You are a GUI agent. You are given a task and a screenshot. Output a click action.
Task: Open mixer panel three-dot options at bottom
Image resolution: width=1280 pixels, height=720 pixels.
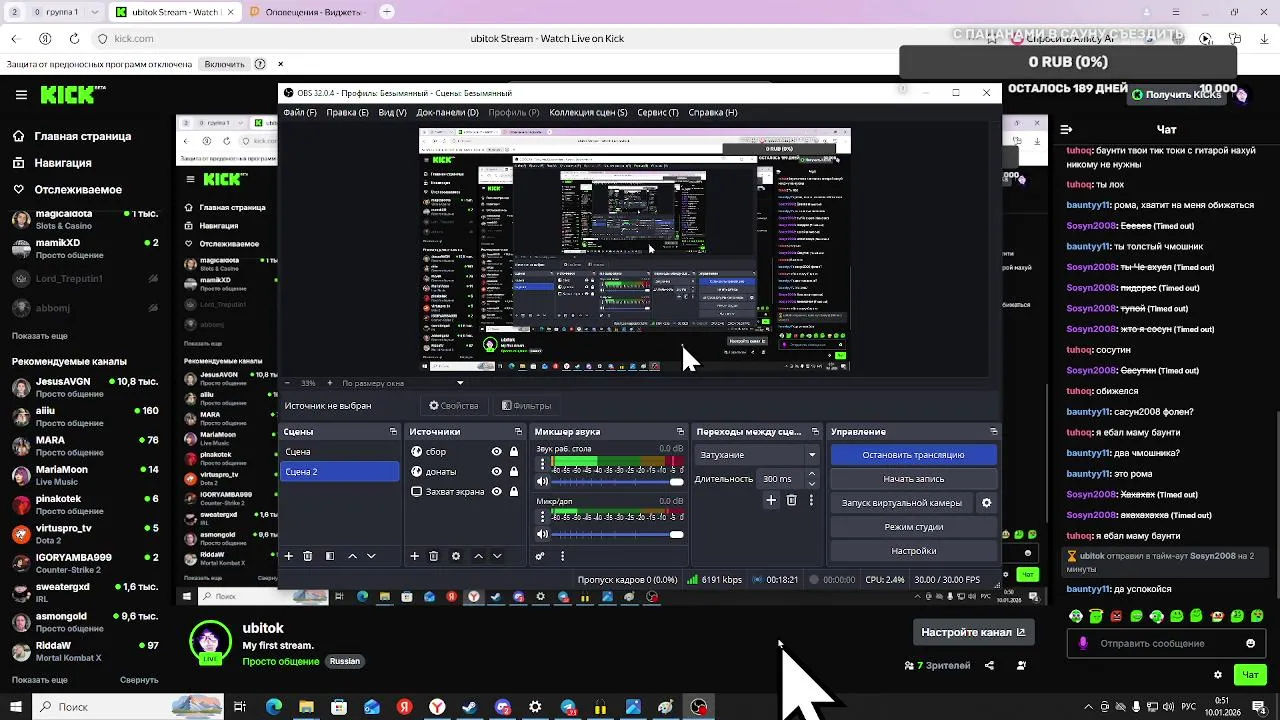pos(562,556)
